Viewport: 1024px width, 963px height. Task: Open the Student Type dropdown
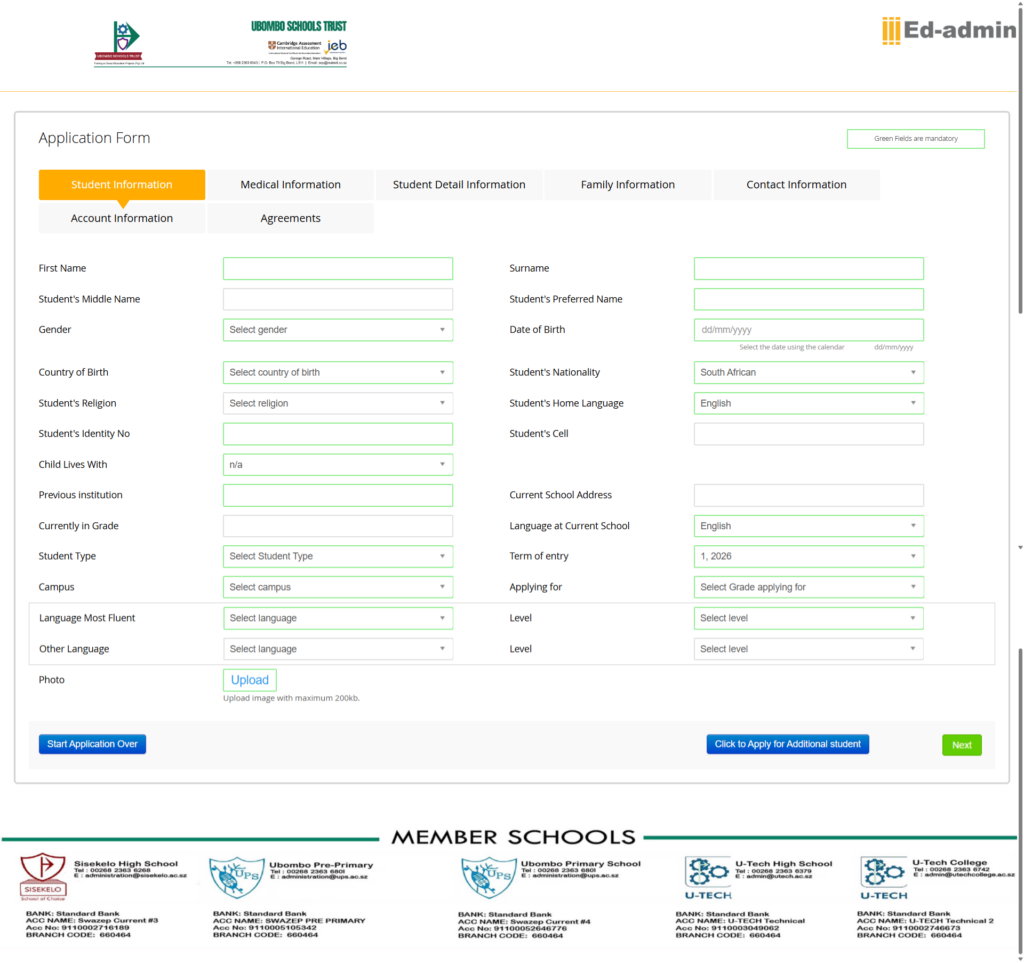click(338, 556)
